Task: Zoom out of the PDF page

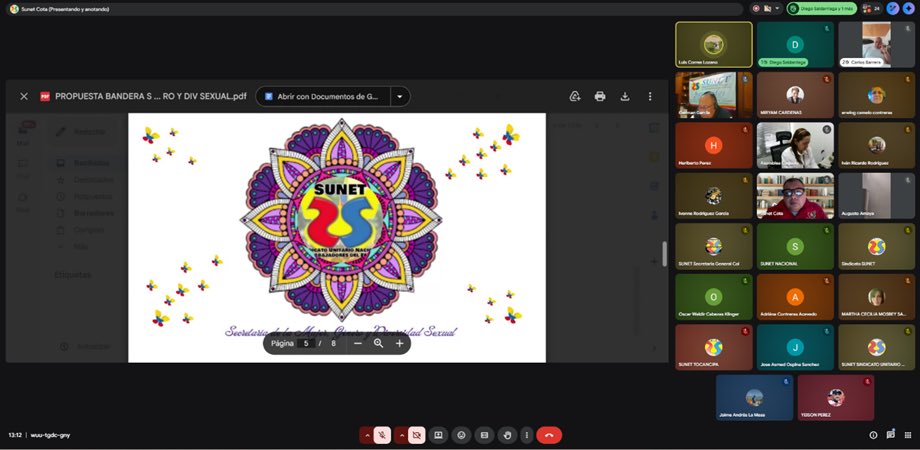Action: pyautogui.click(x=358, y=343)
